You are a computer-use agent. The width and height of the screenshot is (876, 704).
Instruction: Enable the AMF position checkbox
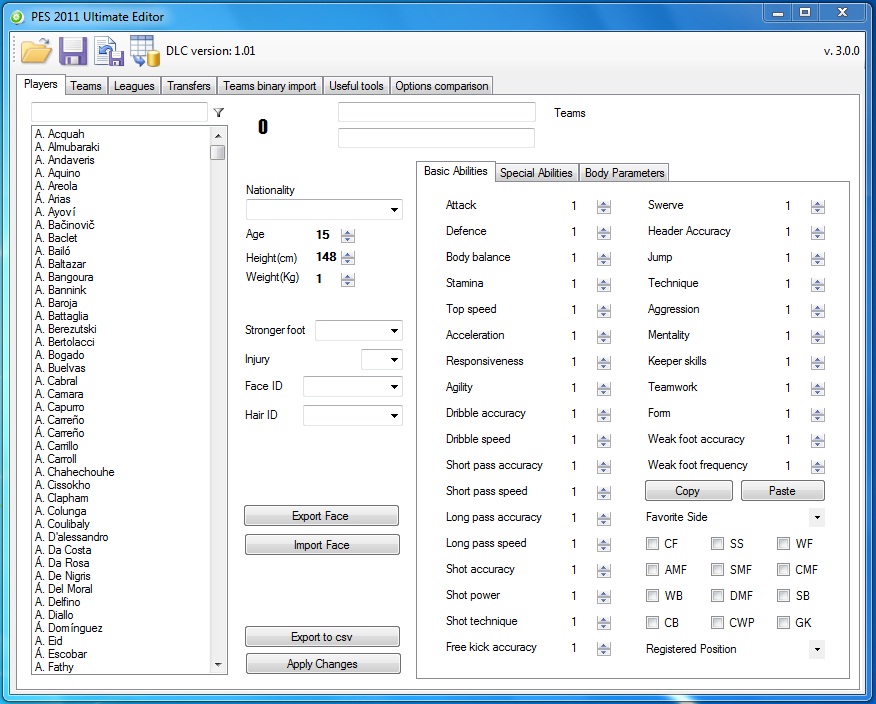[652, 569]
